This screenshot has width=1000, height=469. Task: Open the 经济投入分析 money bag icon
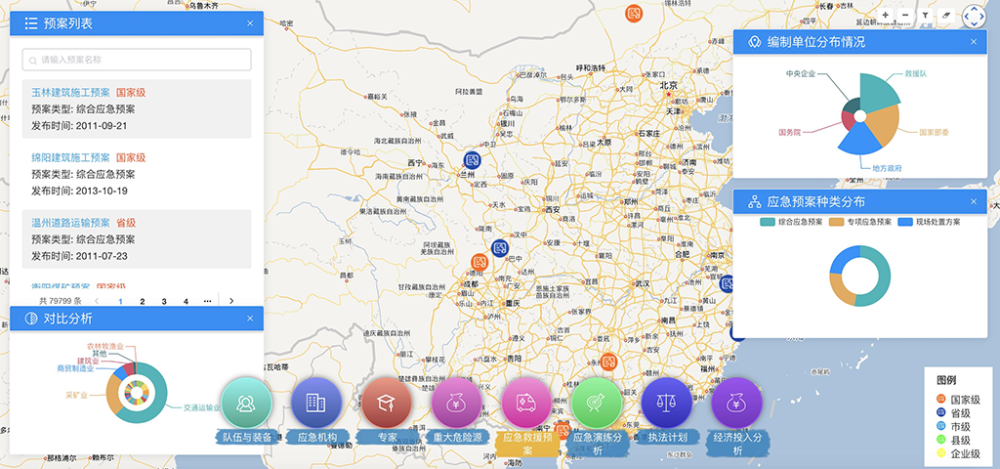pos(737,404)
